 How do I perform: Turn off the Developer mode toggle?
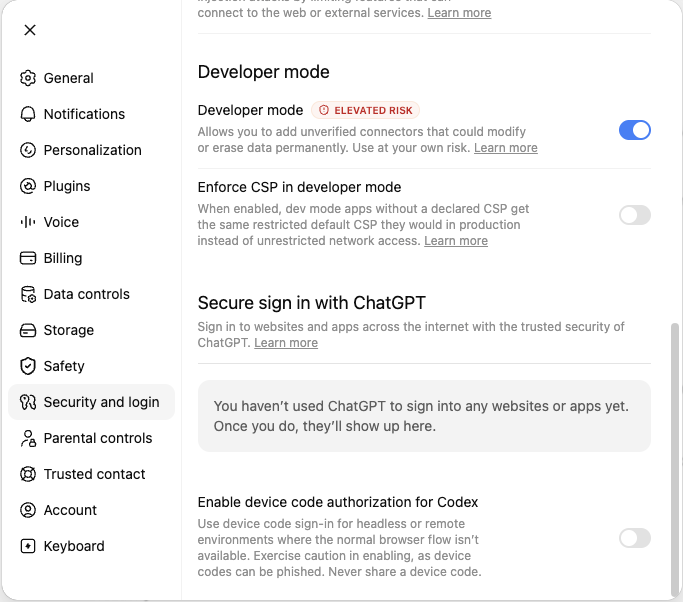click(x=635, y=130)
